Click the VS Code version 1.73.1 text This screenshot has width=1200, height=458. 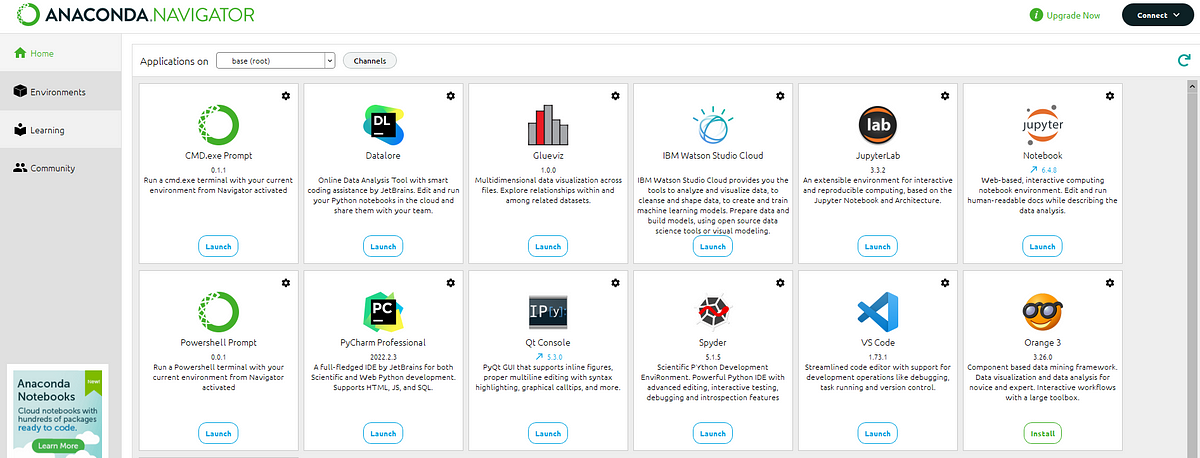coord(877,357)
